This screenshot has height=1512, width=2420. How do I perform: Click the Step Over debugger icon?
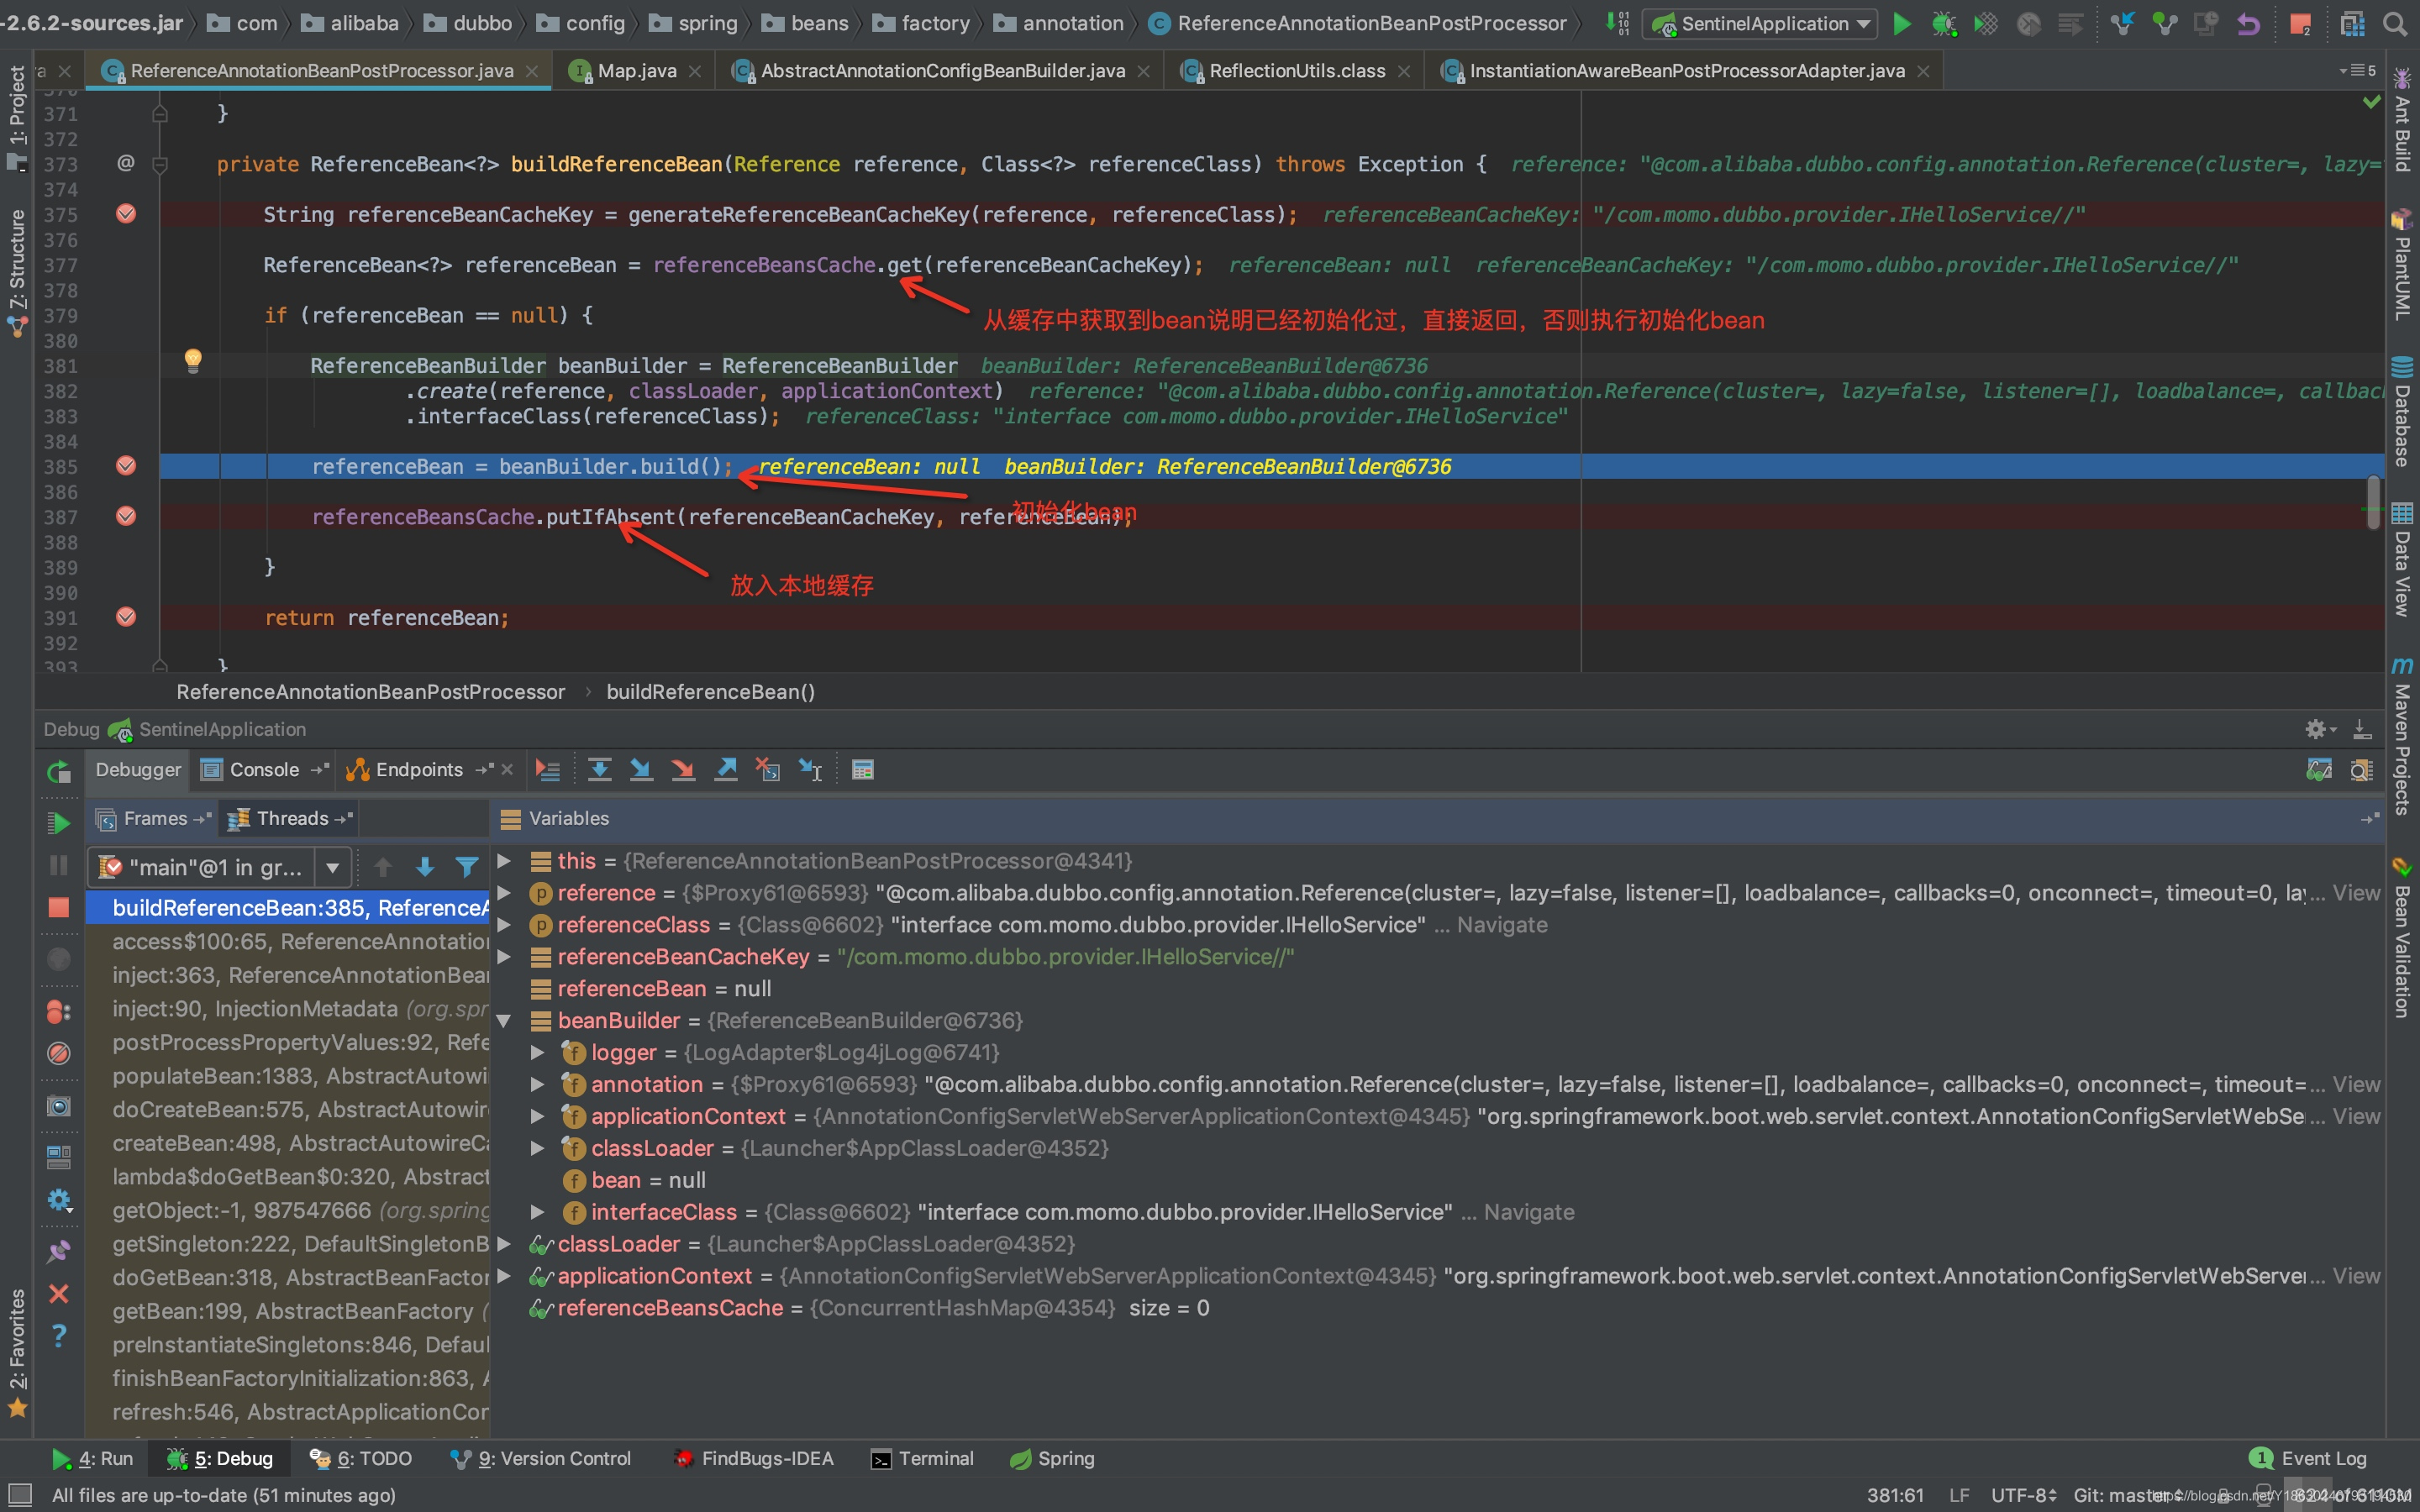[599, 769]
